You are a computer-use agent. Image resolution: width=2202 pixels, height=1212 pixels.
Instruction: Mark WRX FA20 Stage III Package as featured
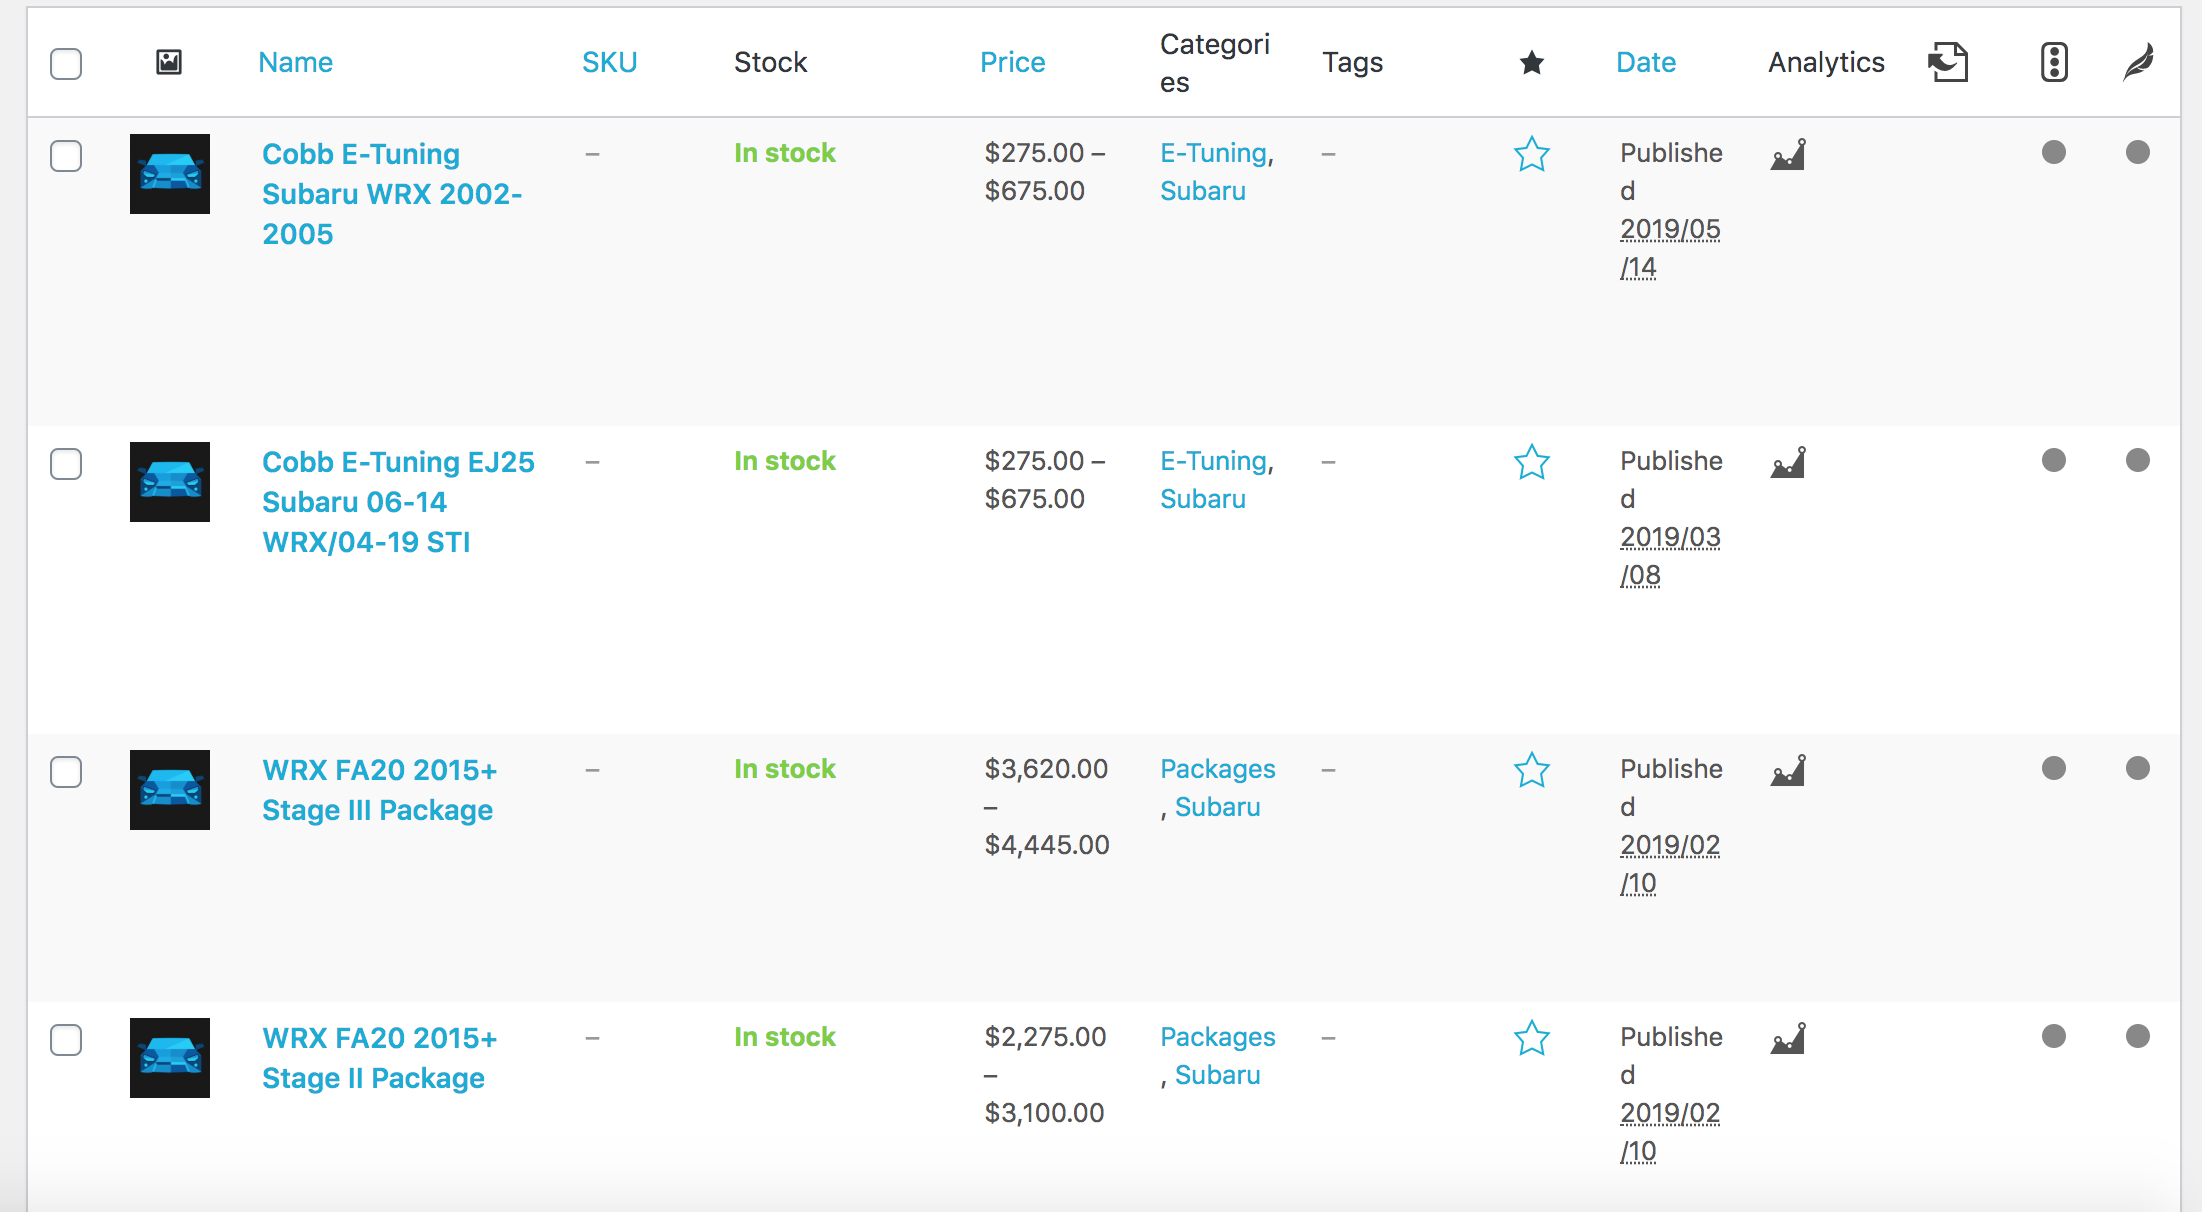click(1531, 770)
